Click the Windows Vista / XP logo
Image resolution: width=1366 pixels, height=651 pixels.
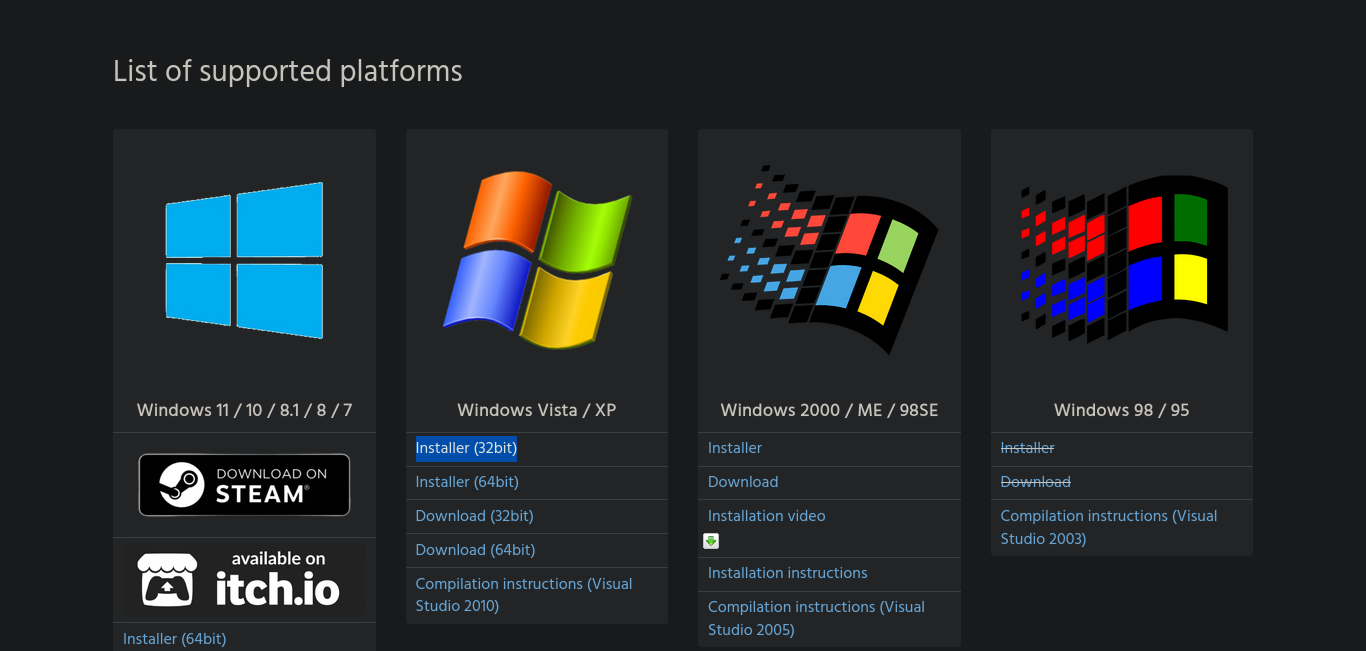[x=536, y=262]
